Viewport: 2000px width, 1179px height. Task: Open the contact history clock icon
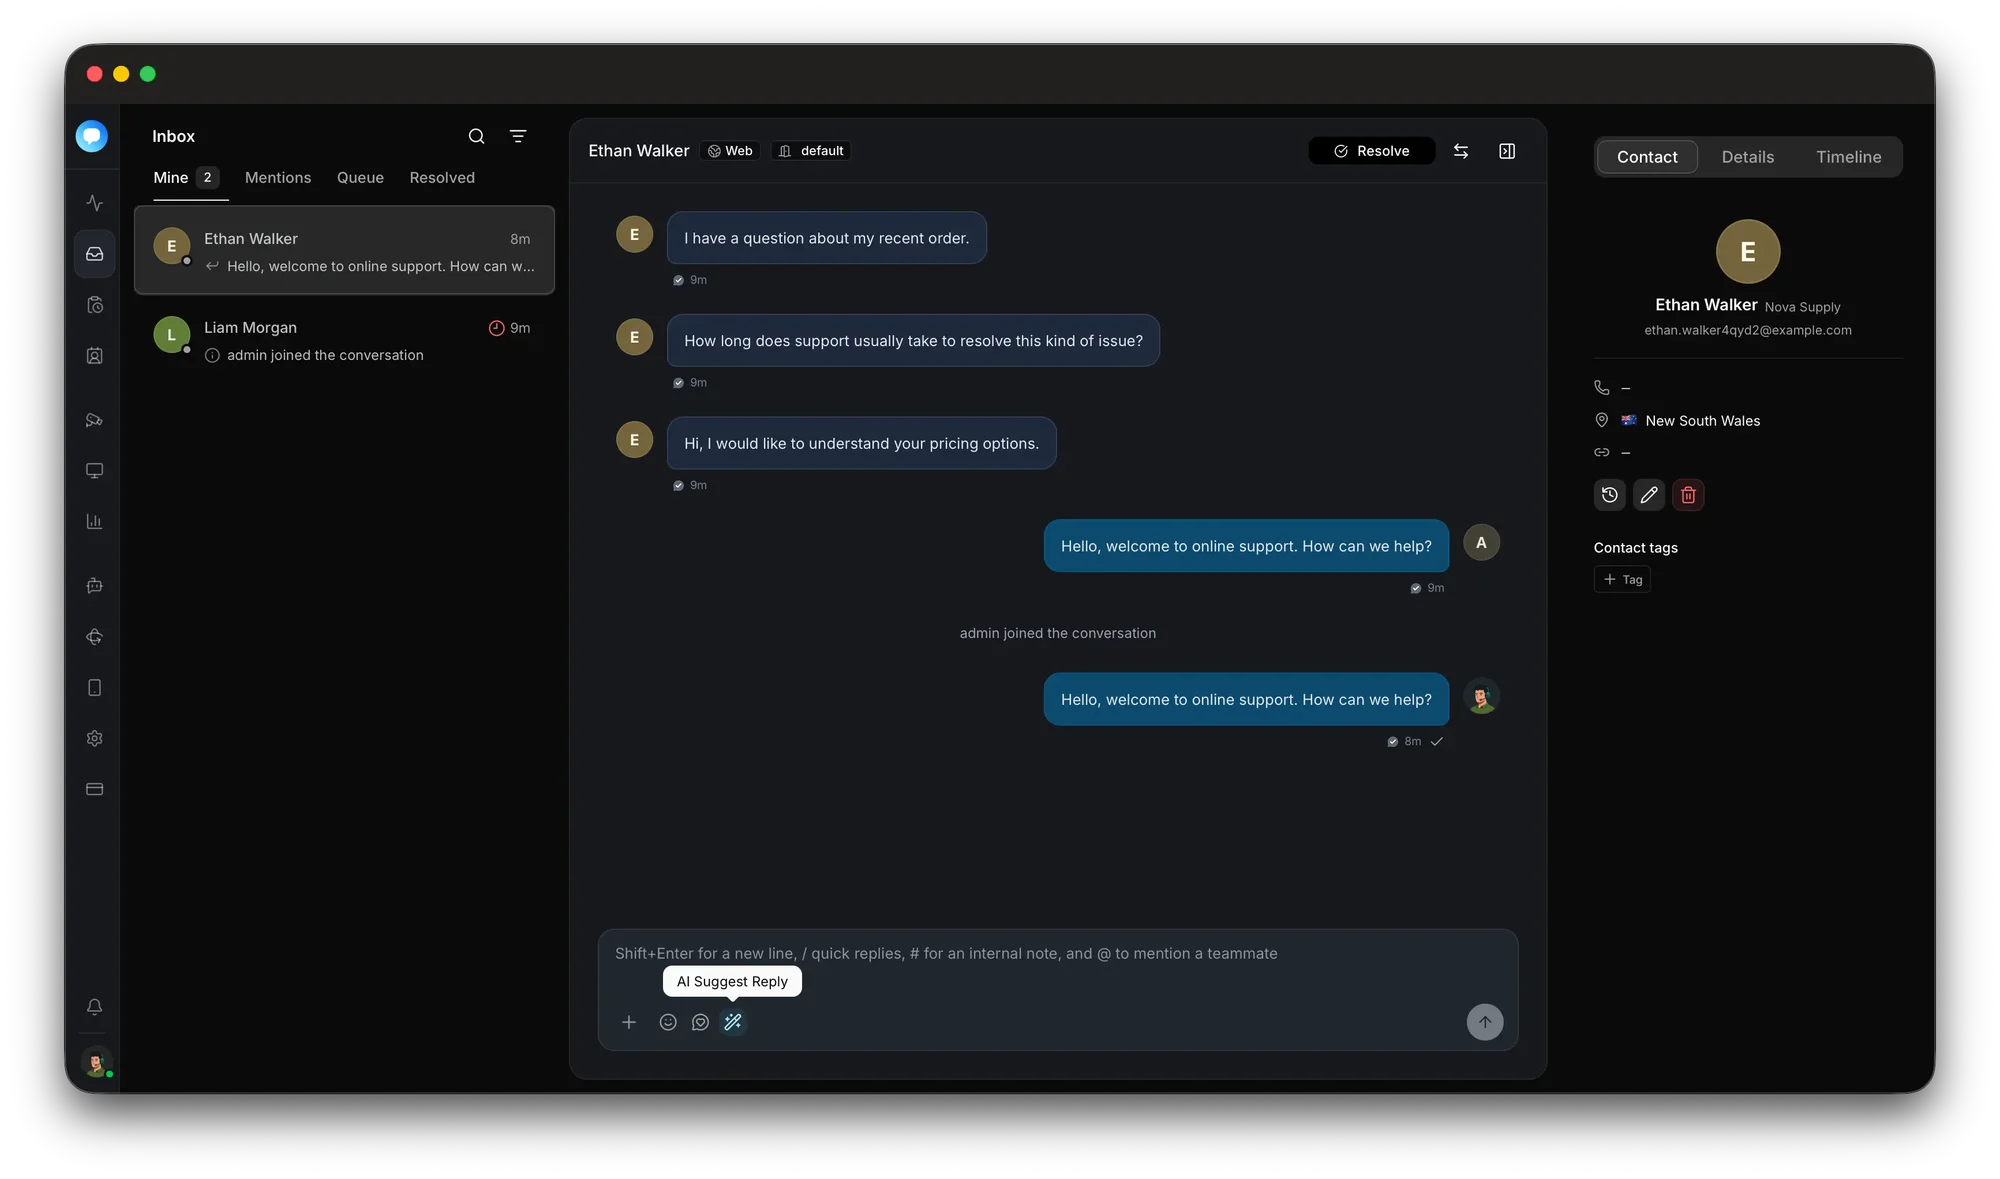point(1610,495)
